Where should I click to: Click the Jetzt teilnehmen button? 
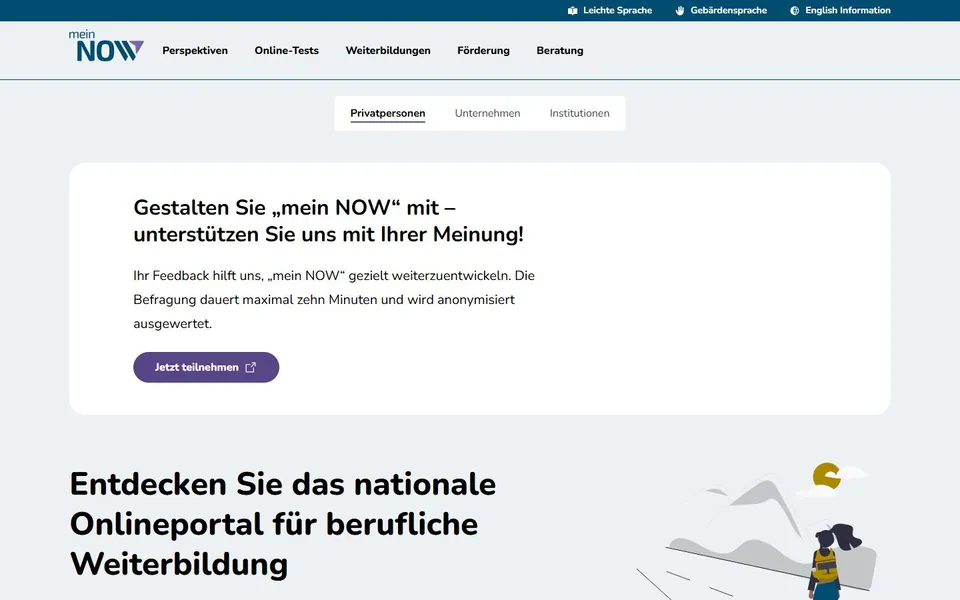coord(206,367)
